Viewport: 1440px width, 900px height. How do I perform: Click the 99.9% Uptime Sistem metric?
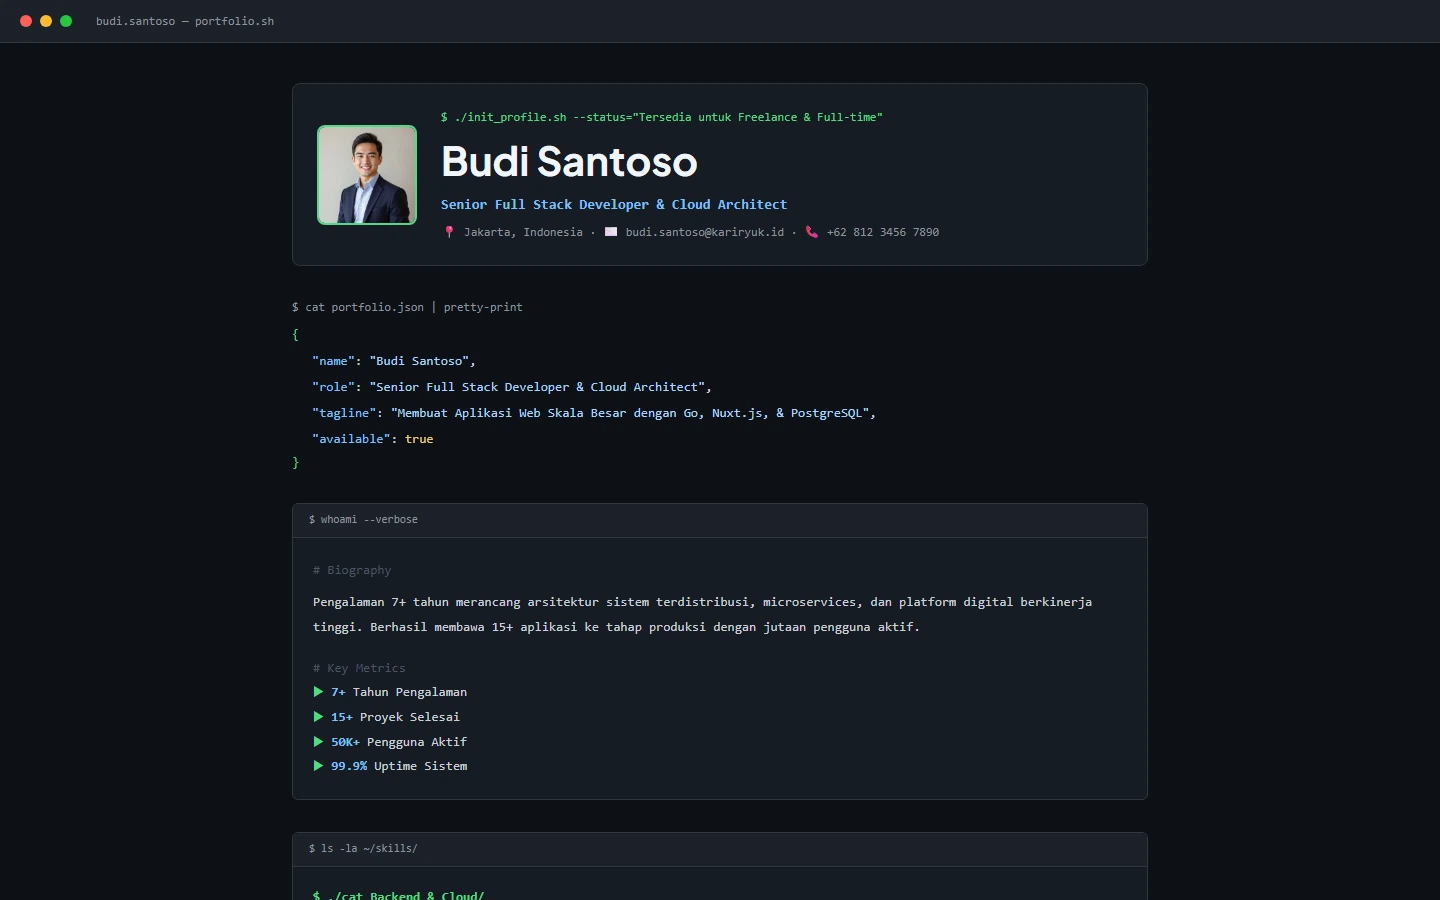coord(390,766)
